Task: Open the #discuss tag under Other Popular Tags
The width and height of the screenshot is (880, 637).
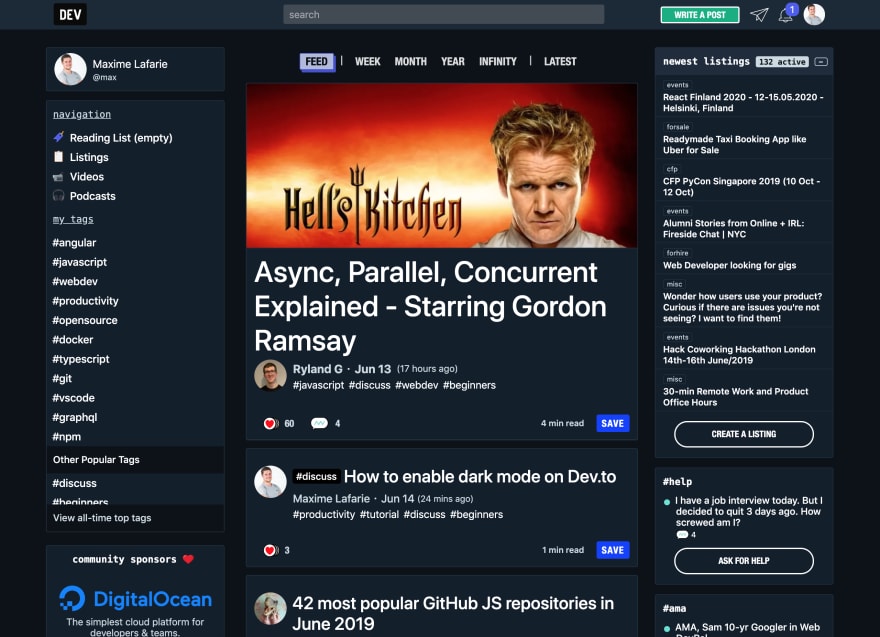Action: (74, 483)
